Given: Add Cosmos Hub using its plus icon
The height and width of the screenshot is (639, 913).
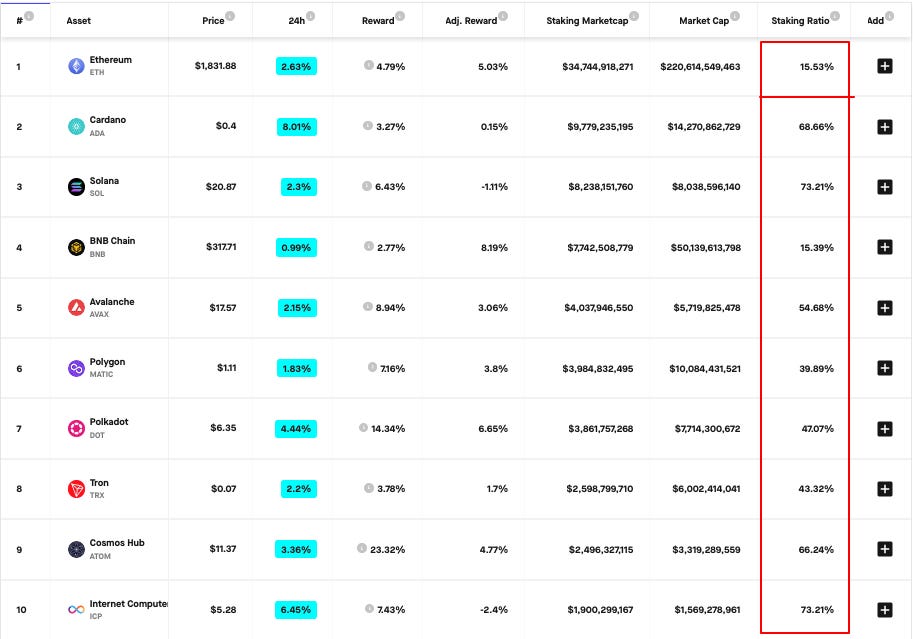Looking at the screenshot, I should (x=884, y=549).
